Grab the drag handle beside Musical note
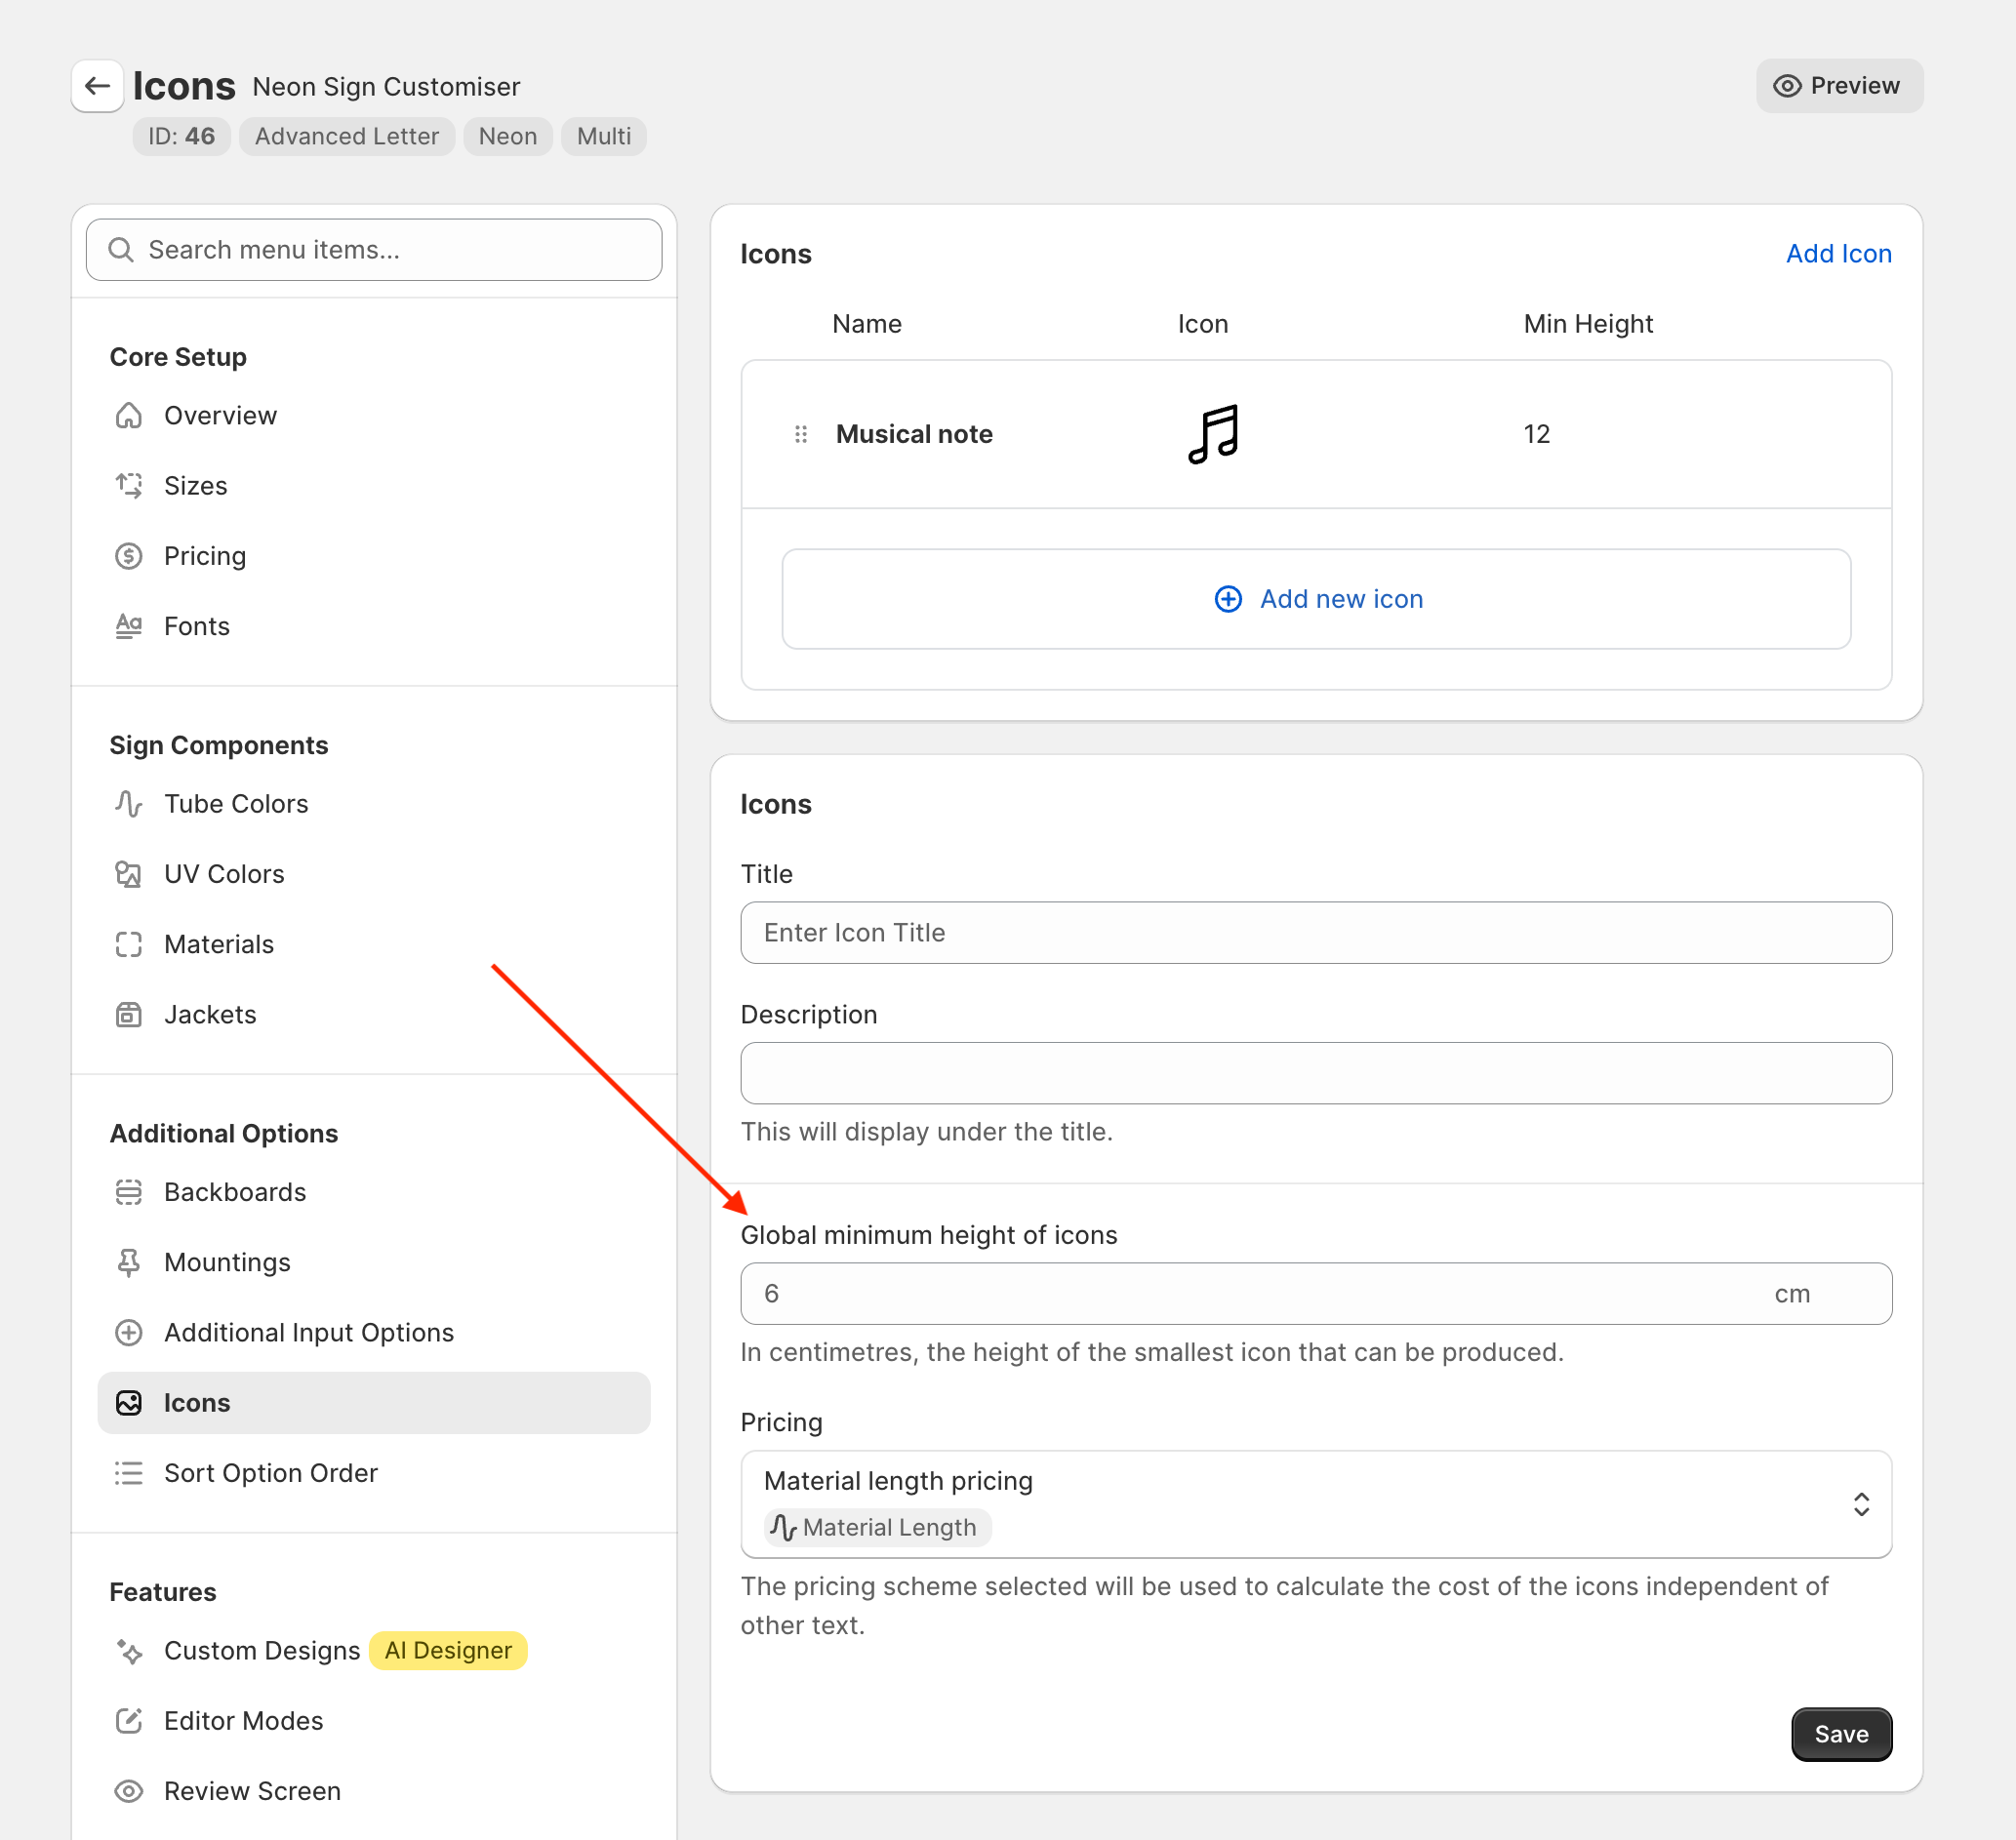The width and height of the screenshot is (2016, 1840). click(800, 434)
